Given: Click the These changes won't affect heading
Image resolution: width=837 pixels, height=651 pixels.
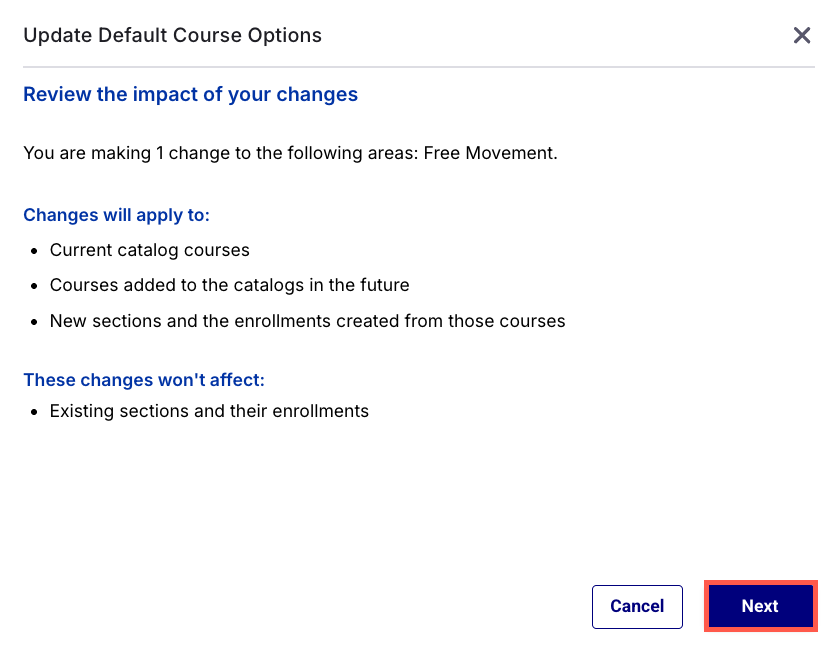Looking at the screenshot, I should [144, 379].
